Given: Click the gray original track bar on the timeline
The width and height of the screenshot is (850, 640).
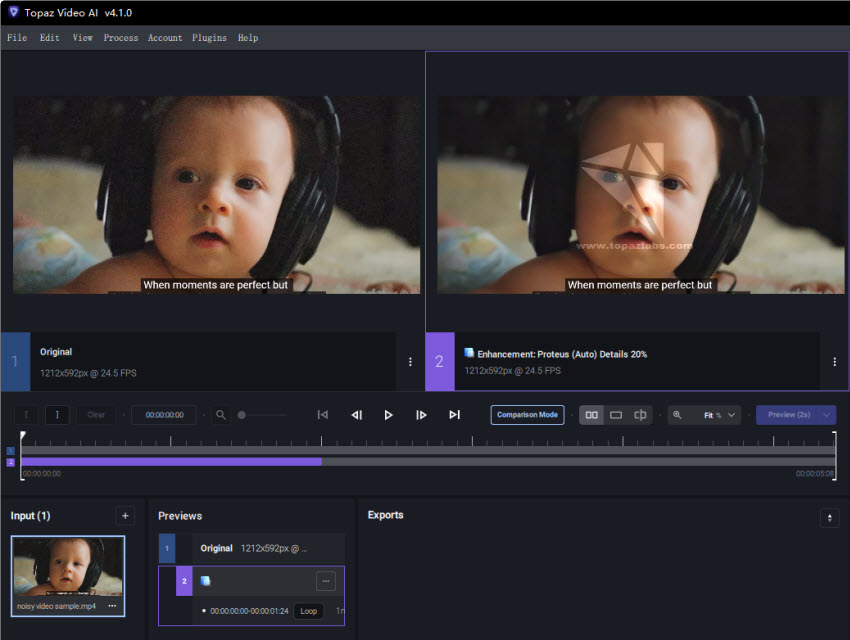Looking at the screenshot, I should point(428,450).
